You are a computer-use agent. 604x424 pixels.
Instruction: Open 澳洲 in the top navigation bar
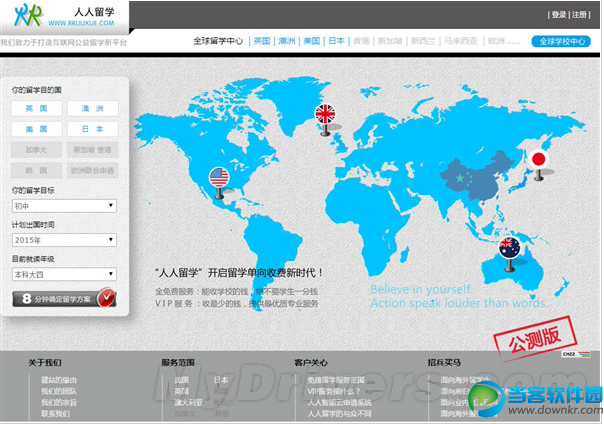287,41
